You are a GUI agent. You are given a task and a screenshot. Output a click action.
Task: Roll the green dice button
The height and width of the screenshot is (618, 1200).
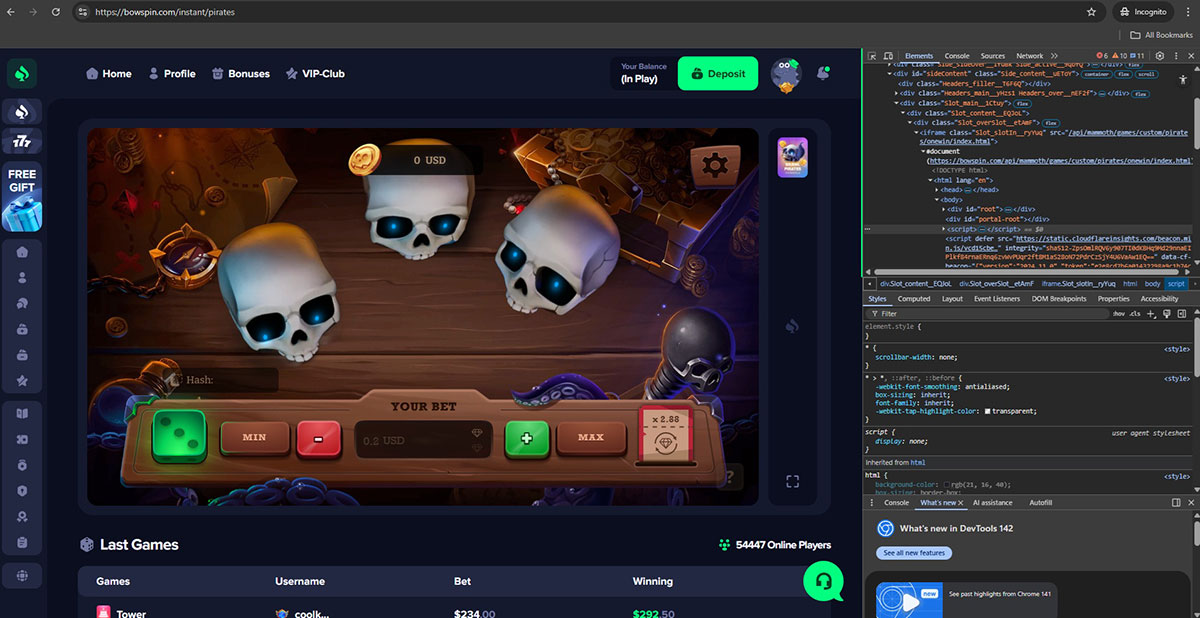179,437
